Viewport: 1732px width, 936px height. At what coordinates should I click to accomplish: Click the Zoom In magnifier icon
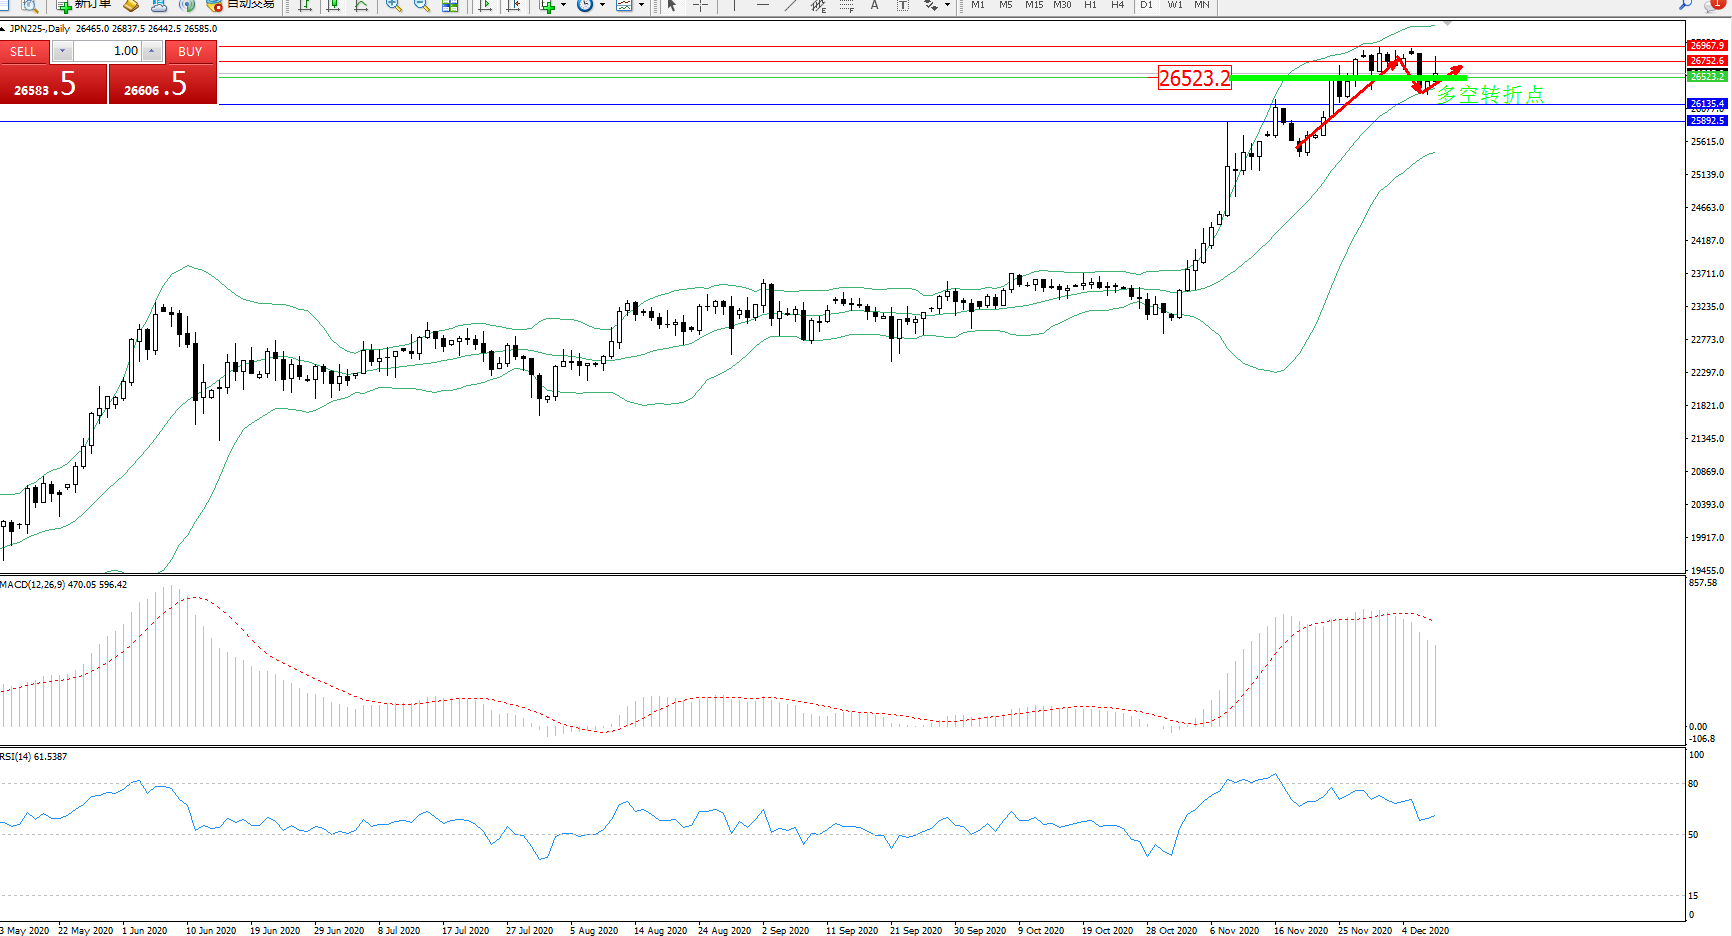394,5
